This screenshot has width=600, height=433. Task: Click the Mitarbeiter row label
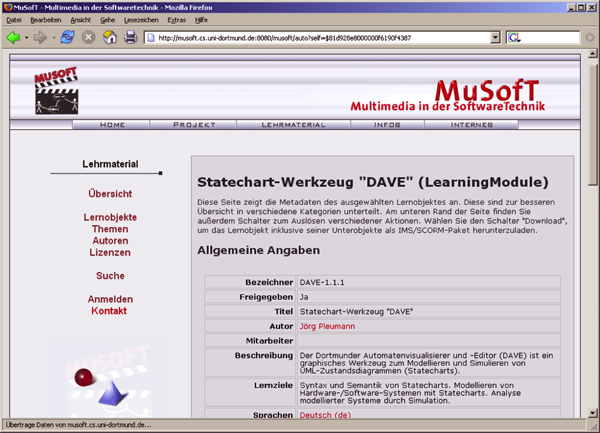269,340
